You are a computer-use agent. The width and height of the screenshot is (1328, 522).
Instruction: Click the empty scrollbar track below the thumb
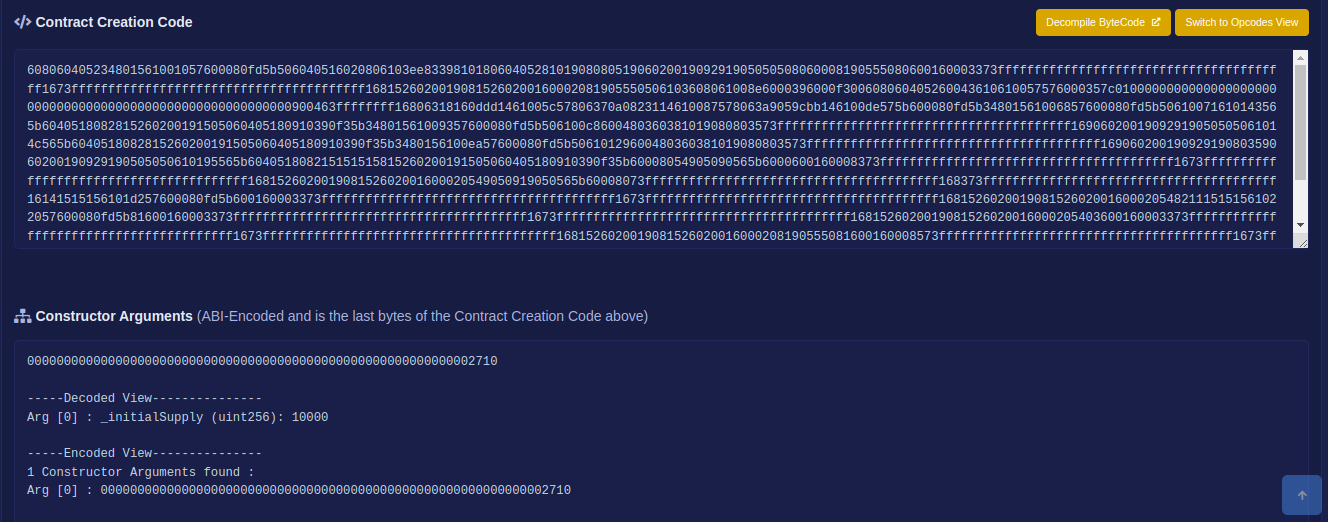[x=1300, y=199]
